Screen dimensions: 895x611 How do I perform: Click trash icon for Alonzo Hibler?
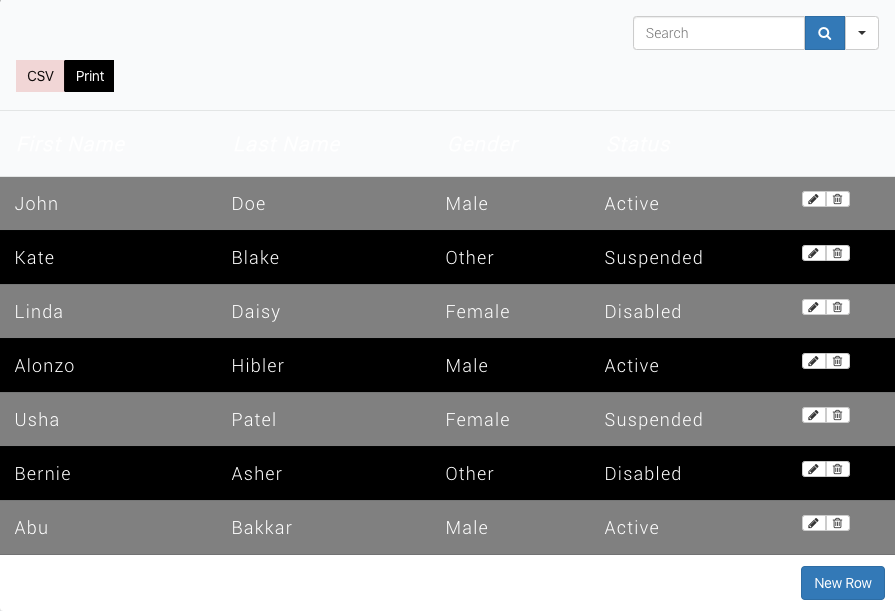[x=838, y=361]
